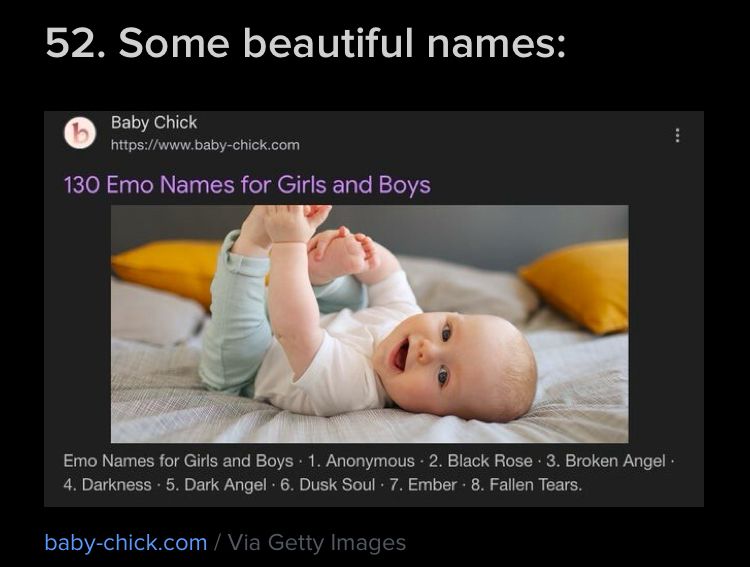Click '2. Black Rose' in the snippet
The height and width of the screenshot is (567, 750).
click(480, 461)
